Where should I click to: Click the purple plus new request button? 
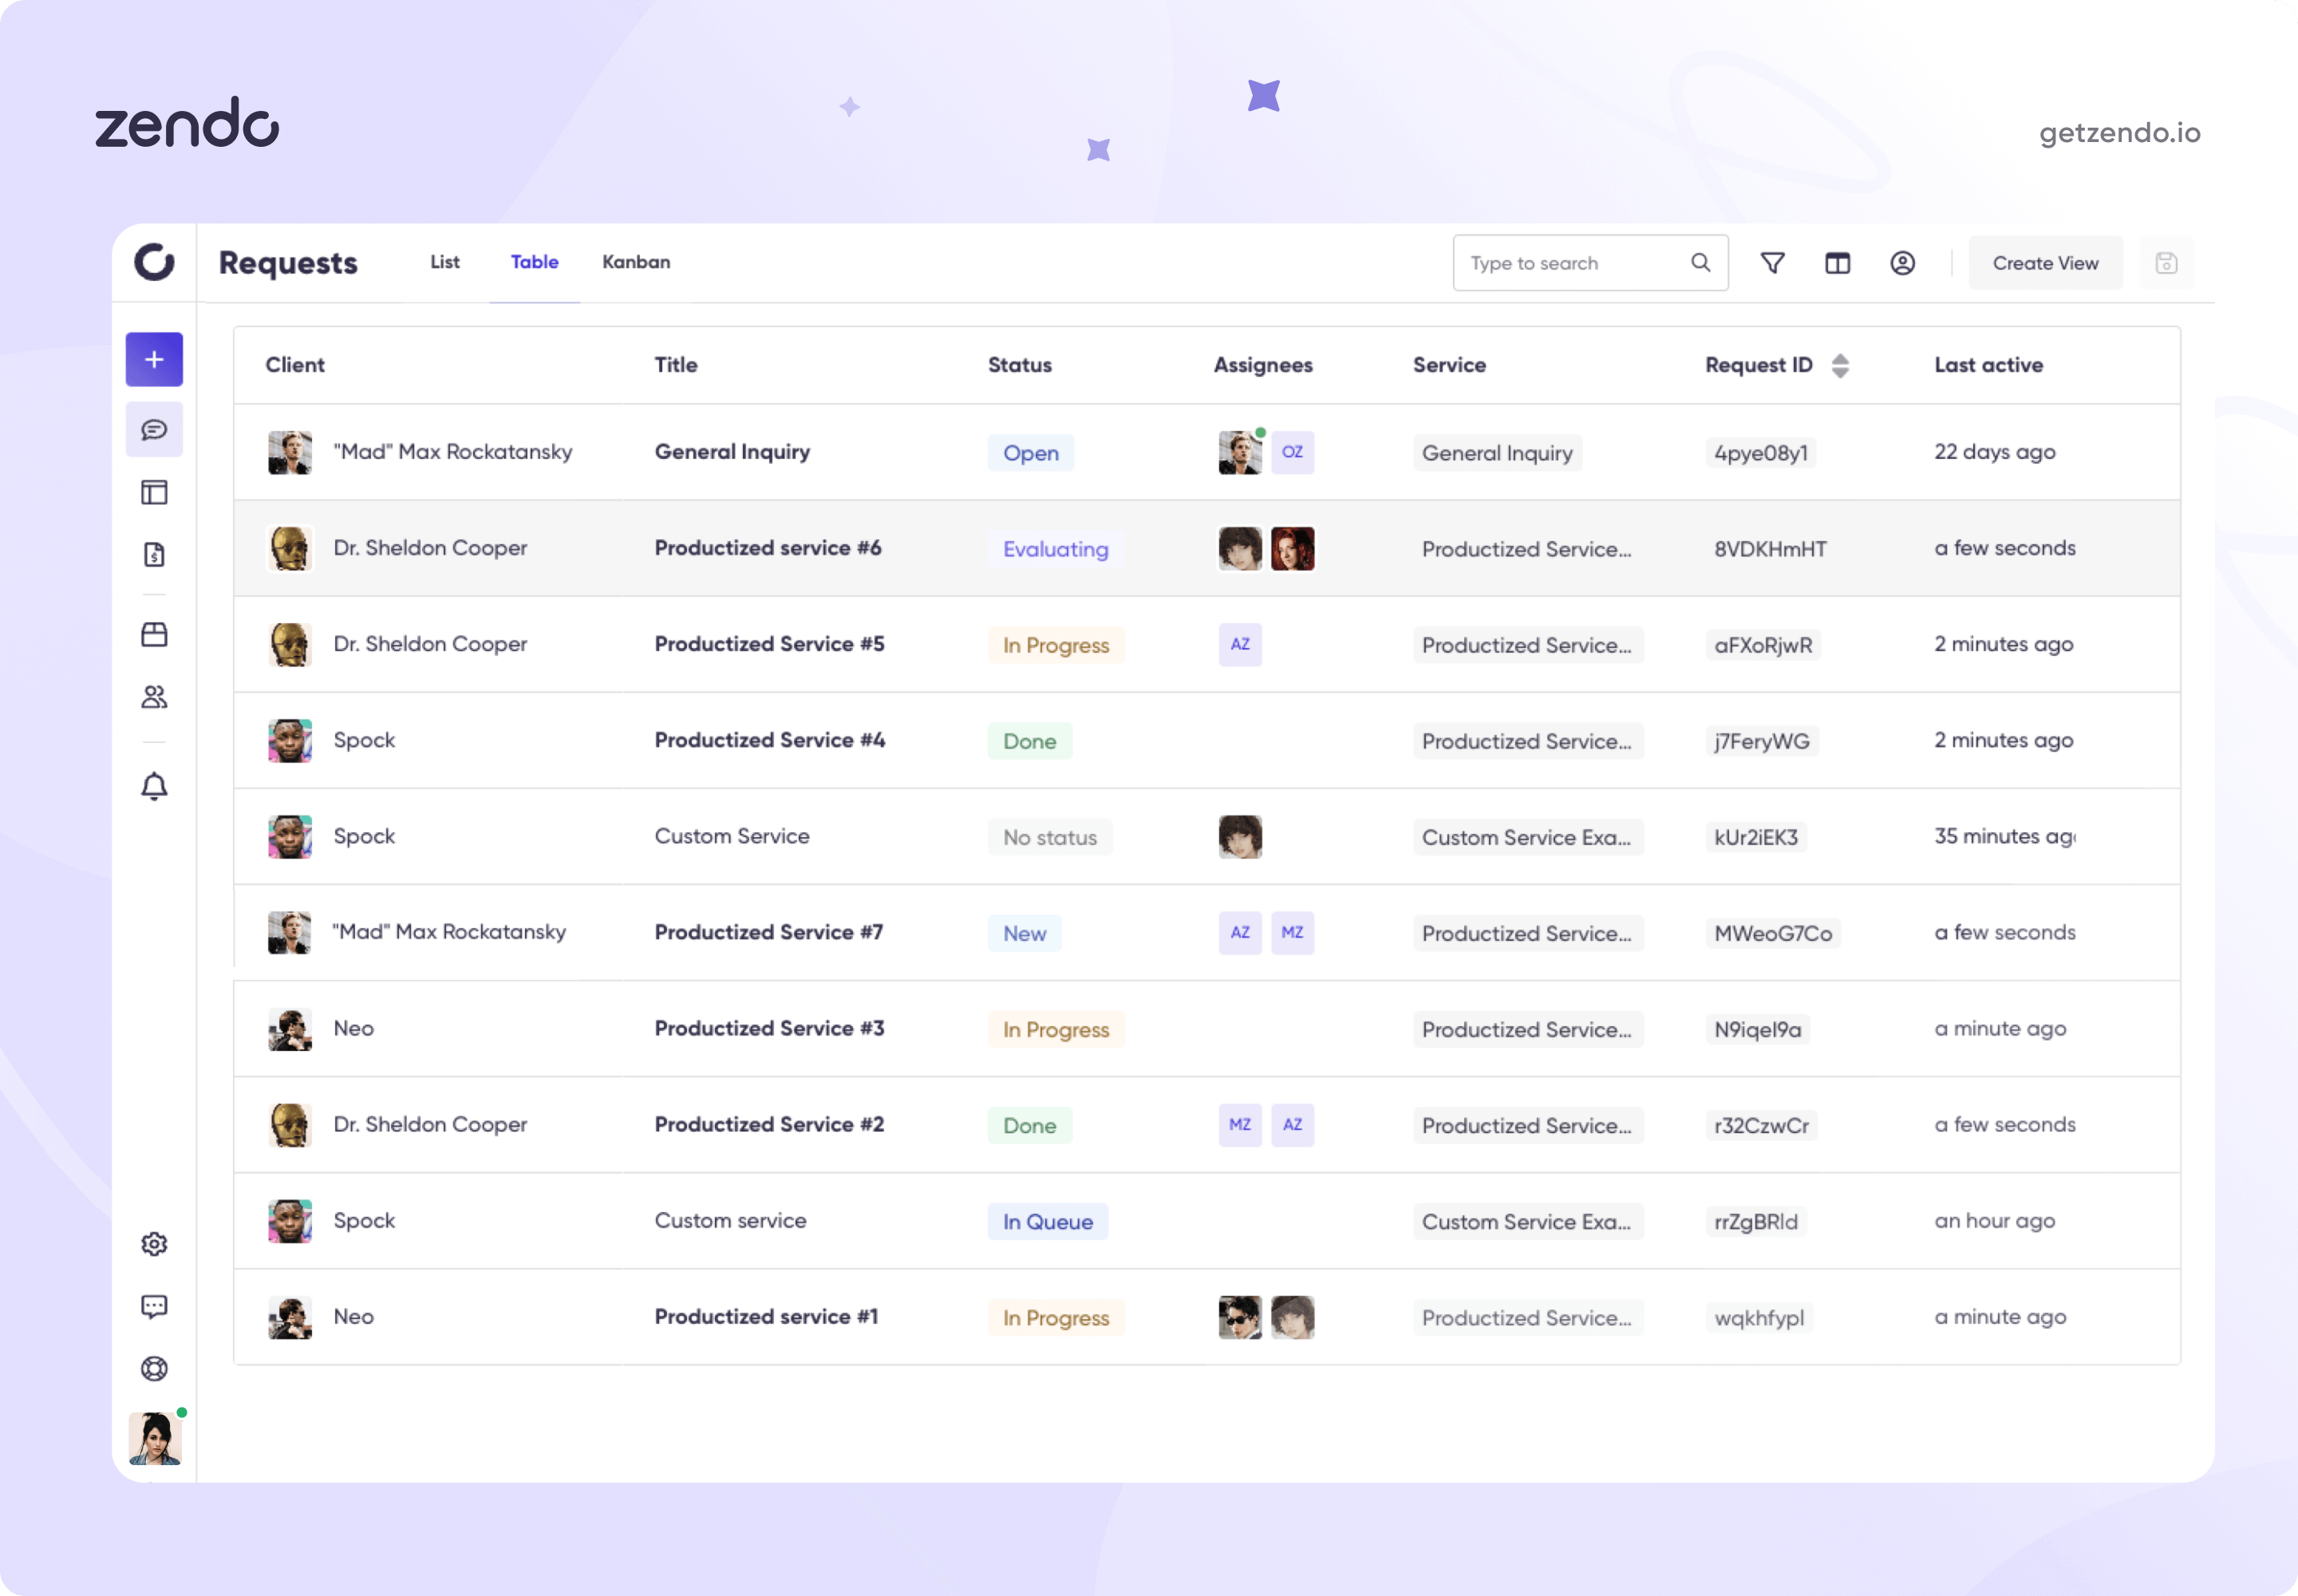[x=154, y=359]
